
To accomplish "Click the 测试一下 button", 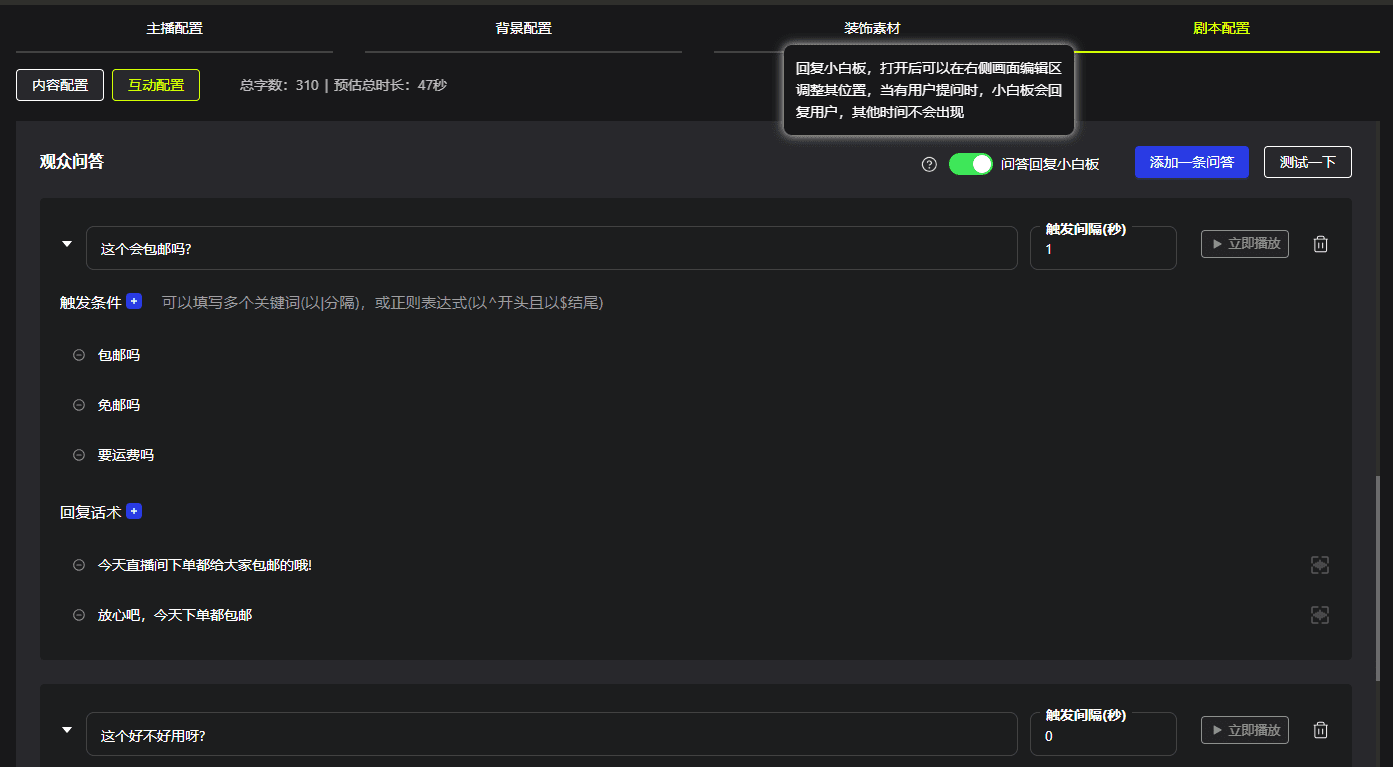I will [x=1308, y=162].
